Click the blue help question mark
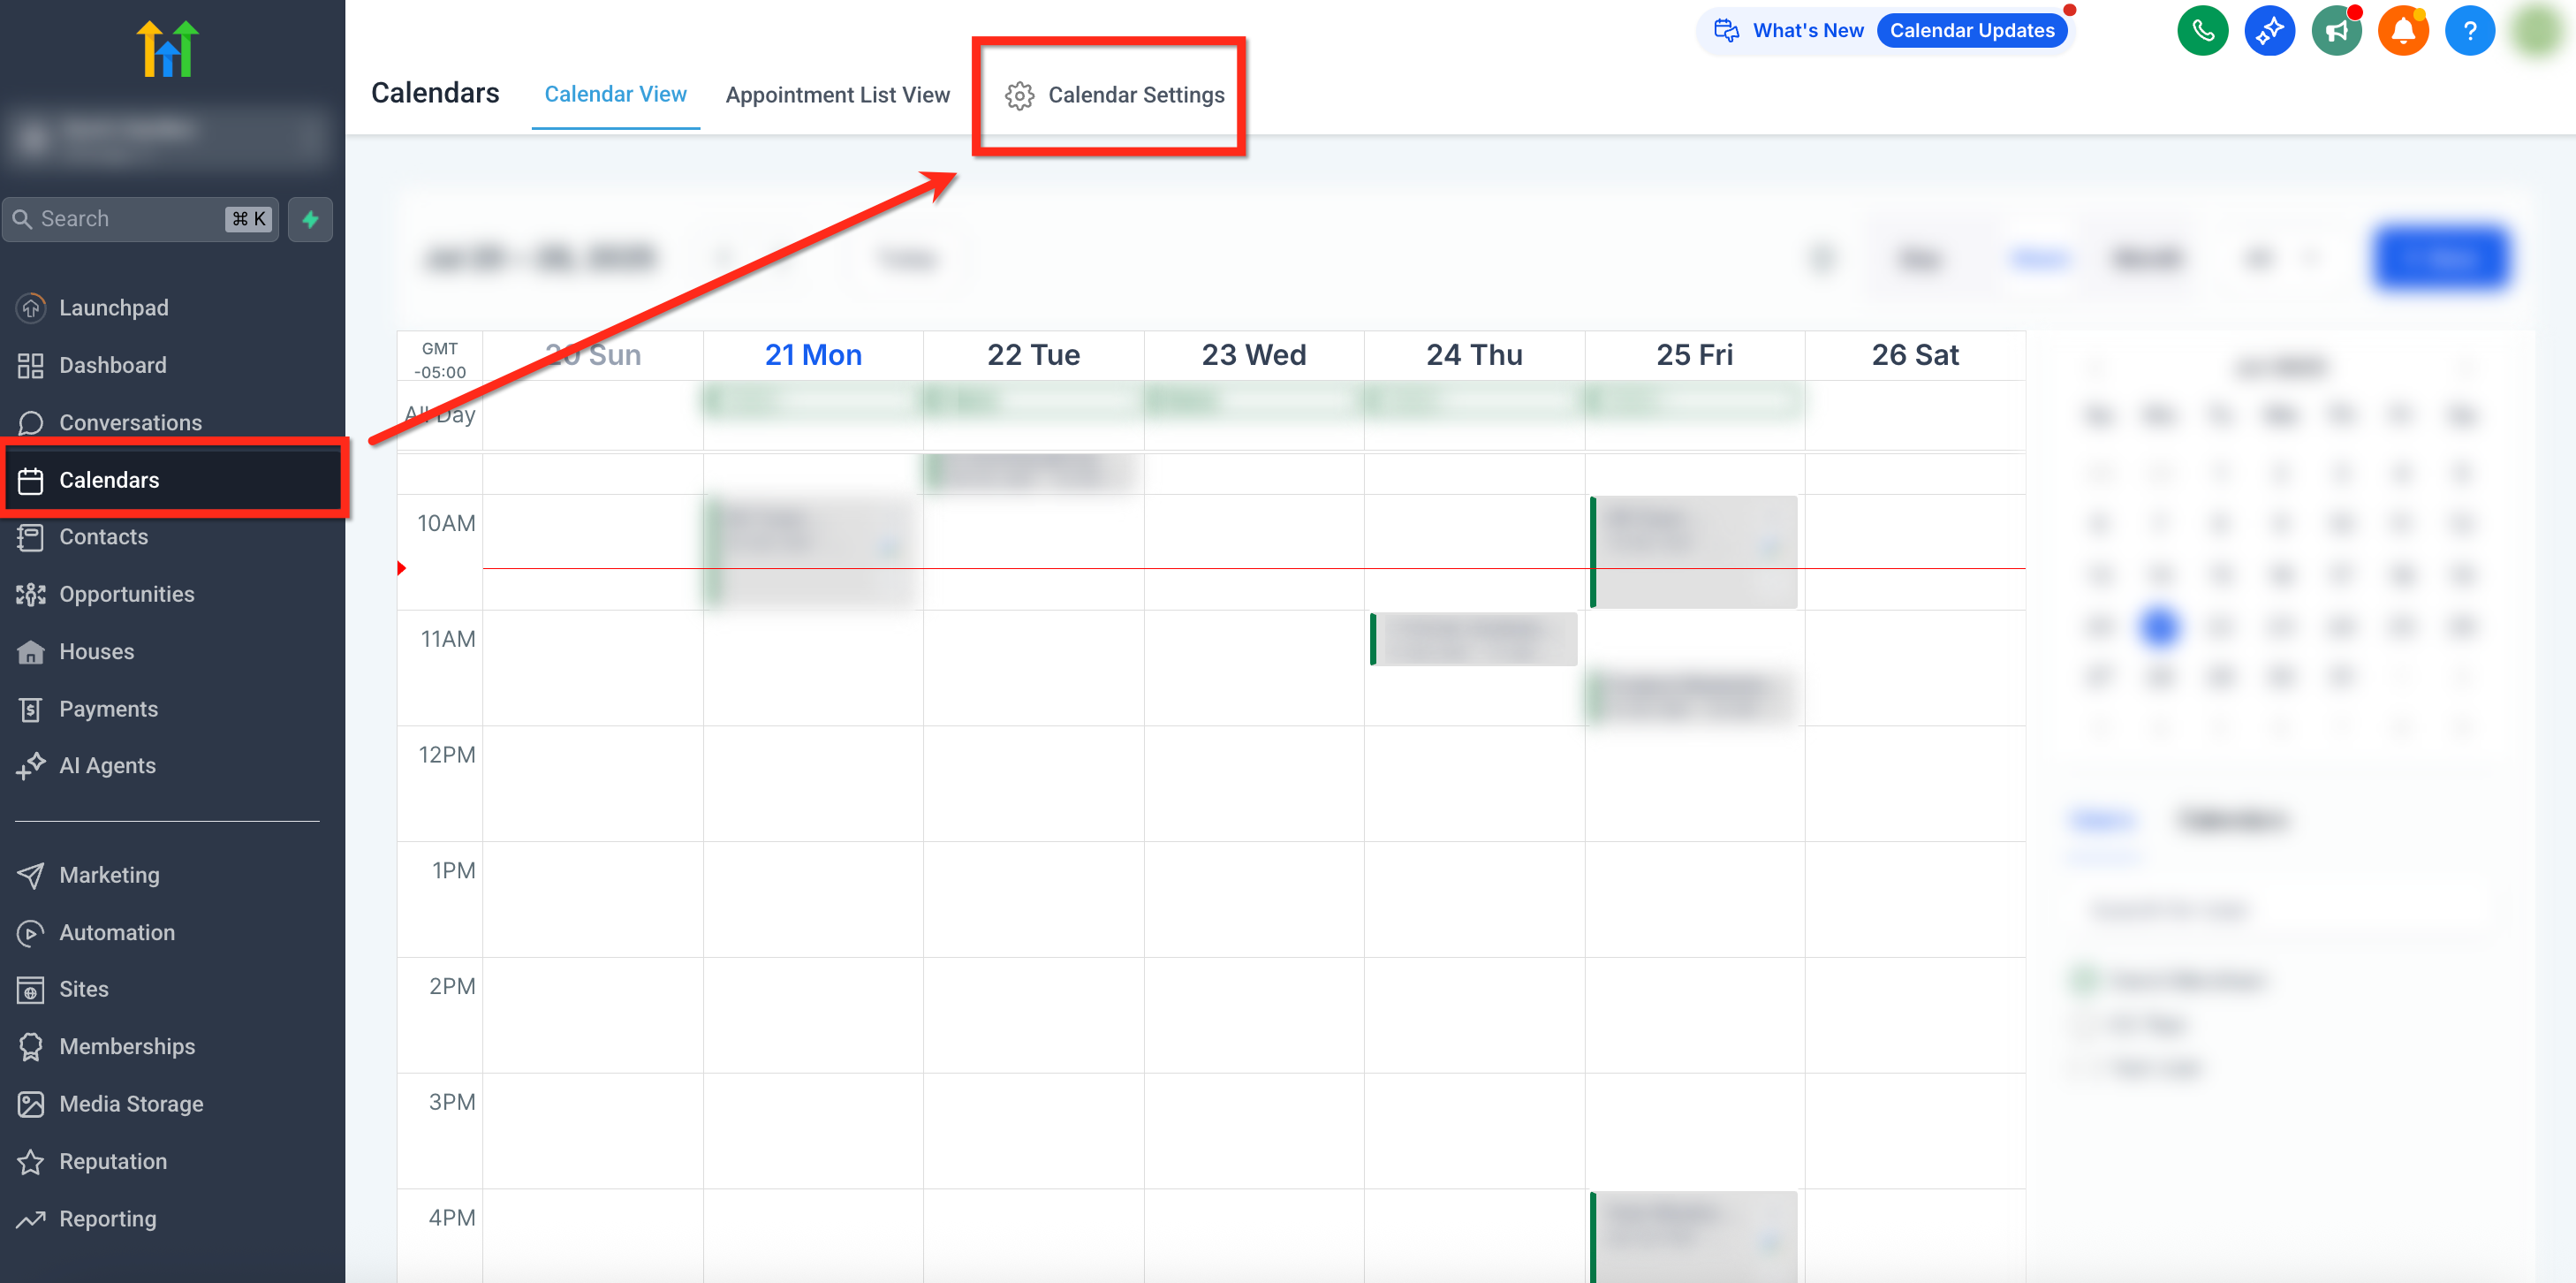Image resolution: width=2576 pixels, height=1283 pixels. click(2469, 31)
